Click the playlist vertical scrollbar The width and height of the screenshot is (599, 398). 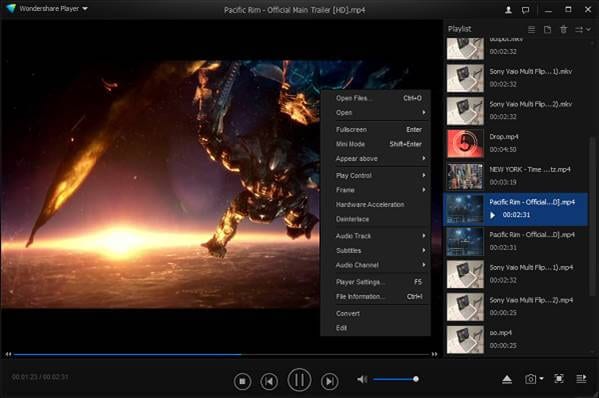click(x=592, y=216)
